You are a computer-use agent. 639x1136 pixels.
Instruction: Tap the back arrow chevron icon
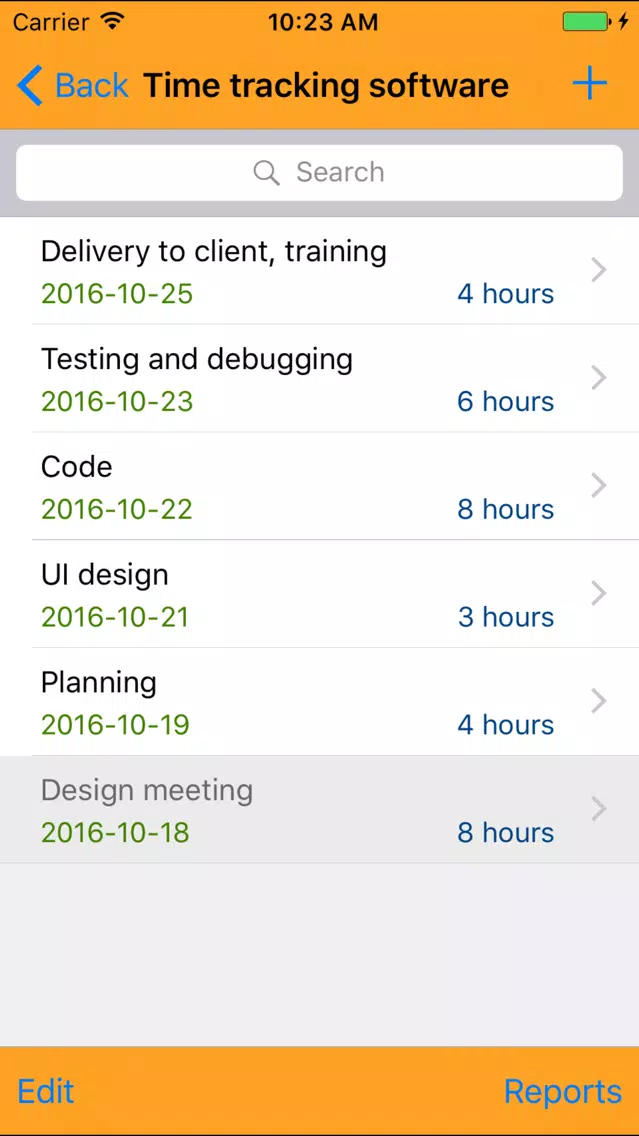point(30,85)
